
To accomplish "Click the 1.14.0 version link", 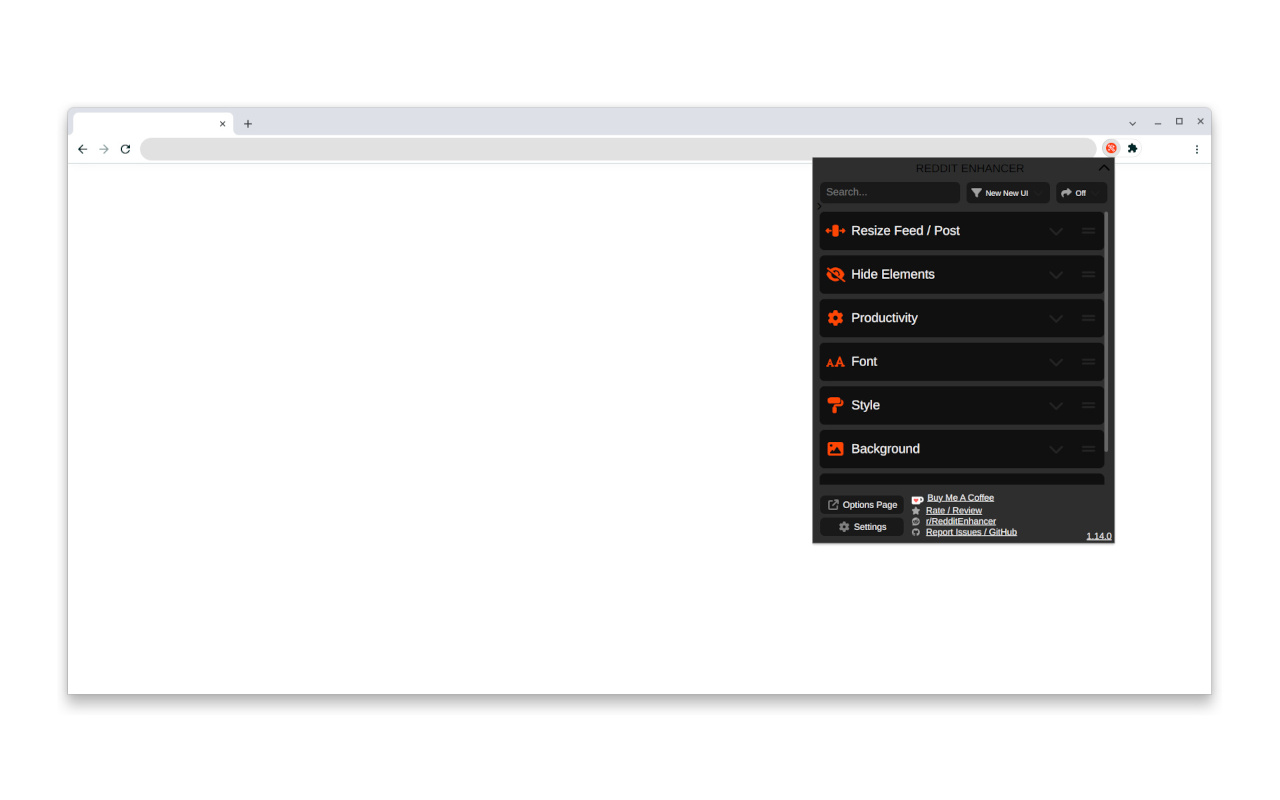I will [x=1099, y=536].
